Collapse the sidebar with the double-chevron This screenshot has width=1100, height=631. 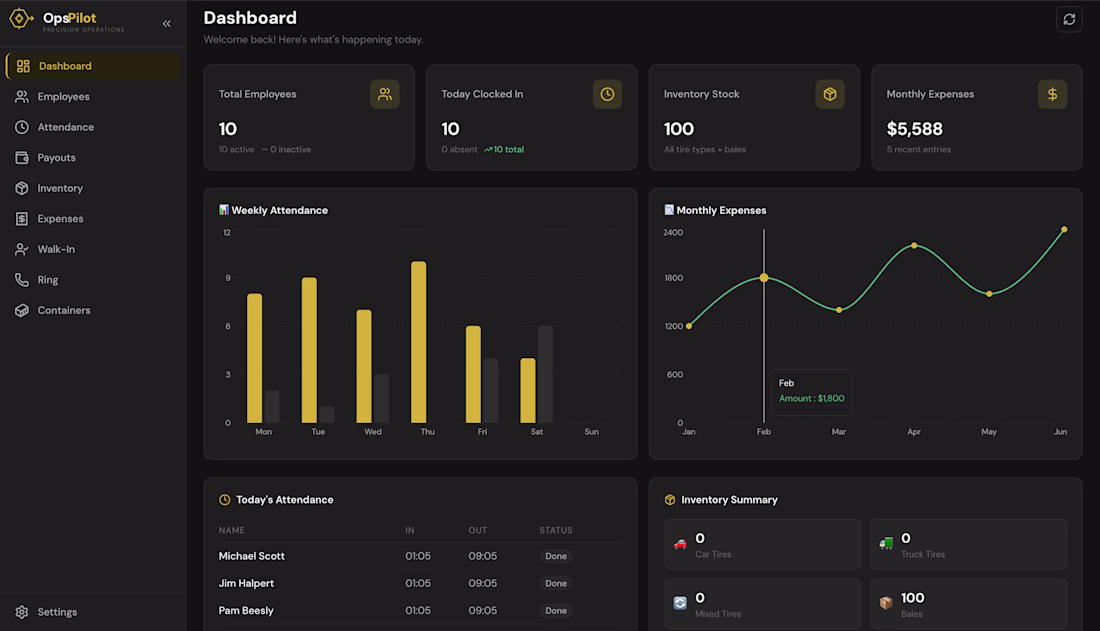pyautogui.click(x=167, y=24)
